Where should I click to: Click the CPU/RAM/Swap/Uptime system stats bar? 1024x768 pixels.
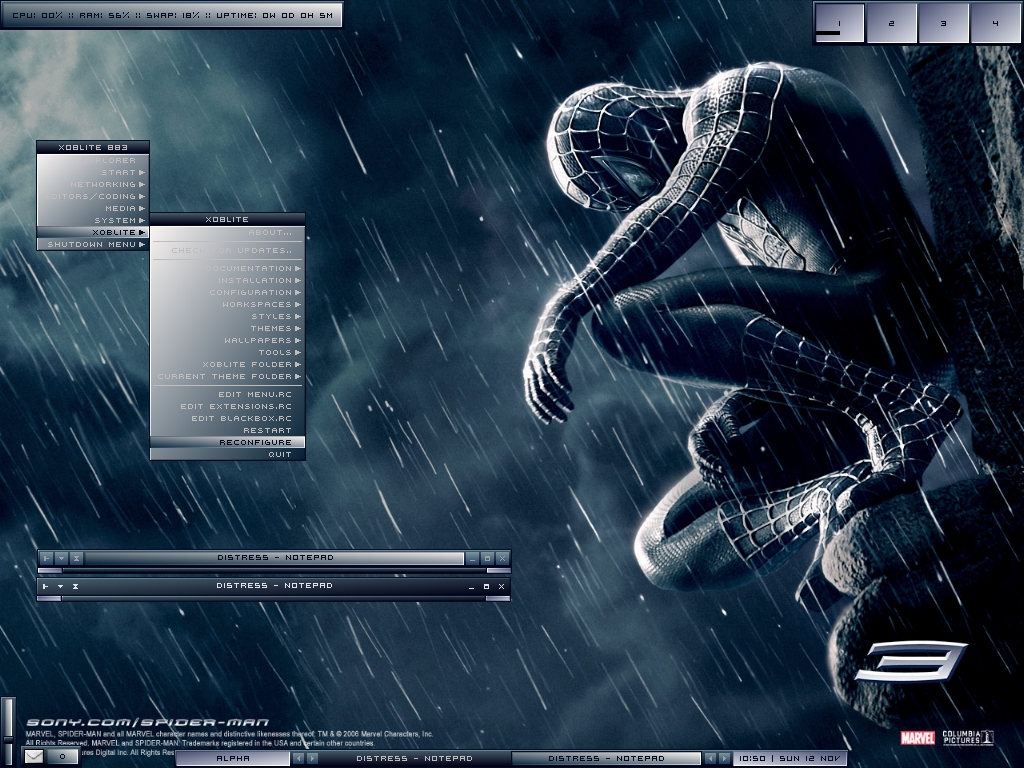point(172,15)
